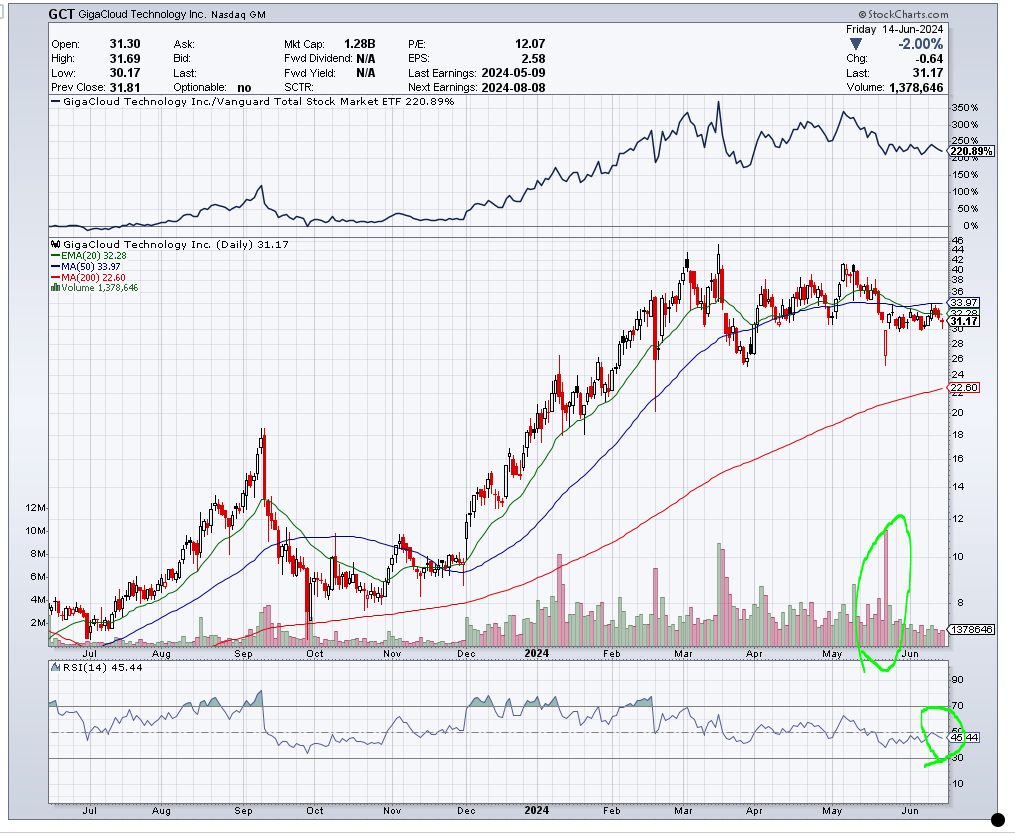
Task: Click the Nasdaq GM exchange label
Action: [238, 14]
